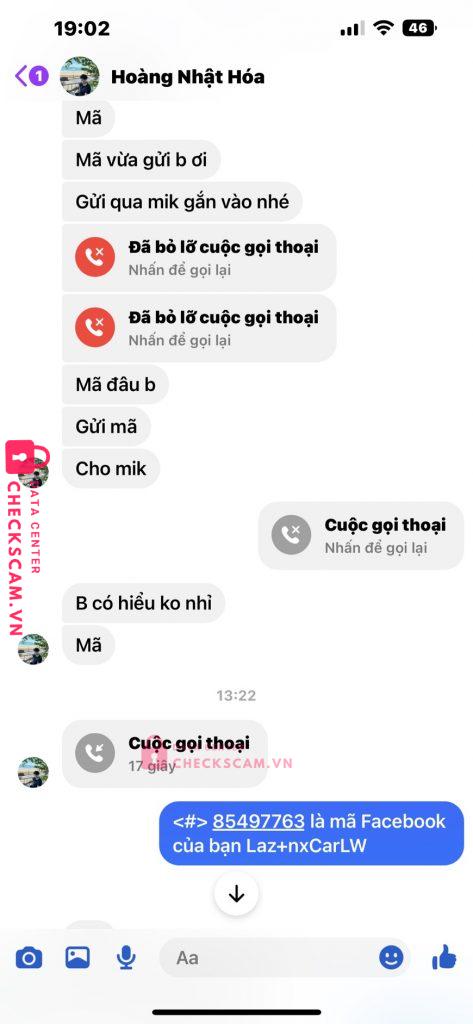Go back using the purple back arrow
Screen dimensions: 473x1024
pos(22,76)
